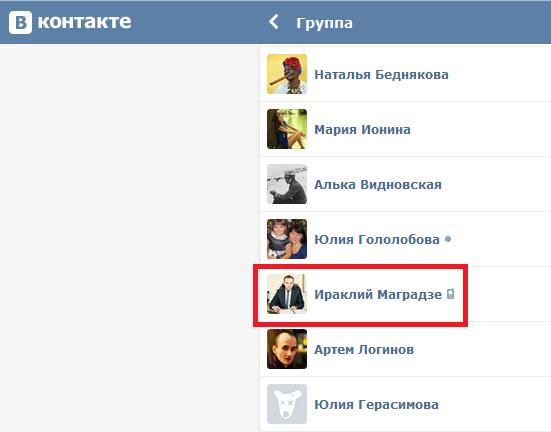
Task: Open the profile link Мария Ионина
Action: pyautogui.click(x=362, y=129)
